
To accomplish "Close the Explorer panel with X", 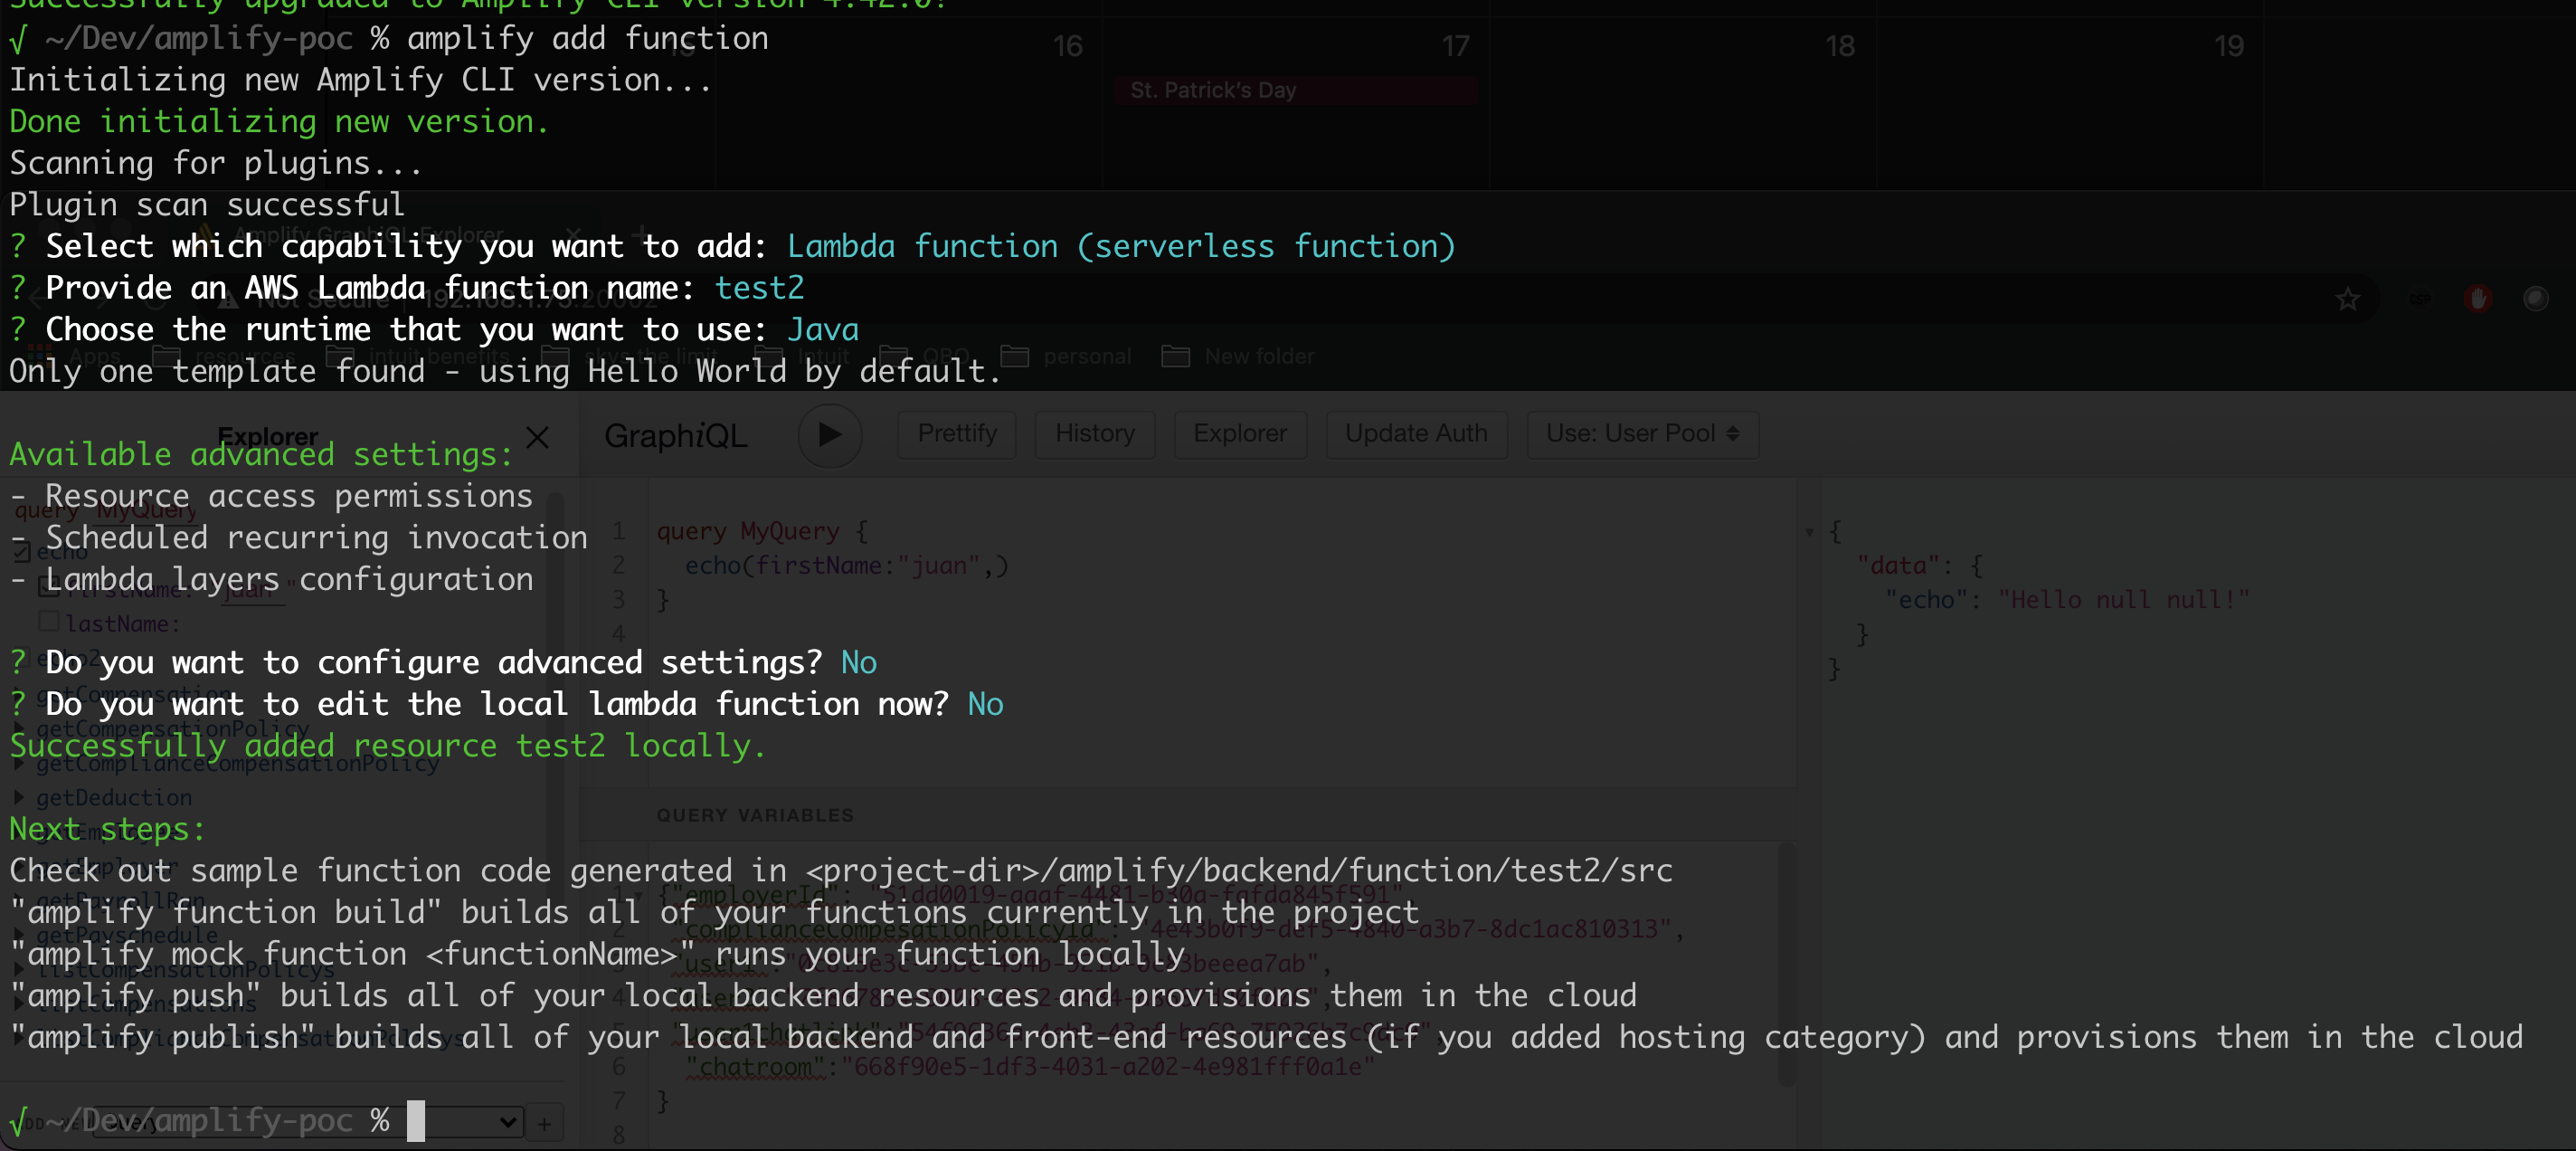I will [537, 437].
